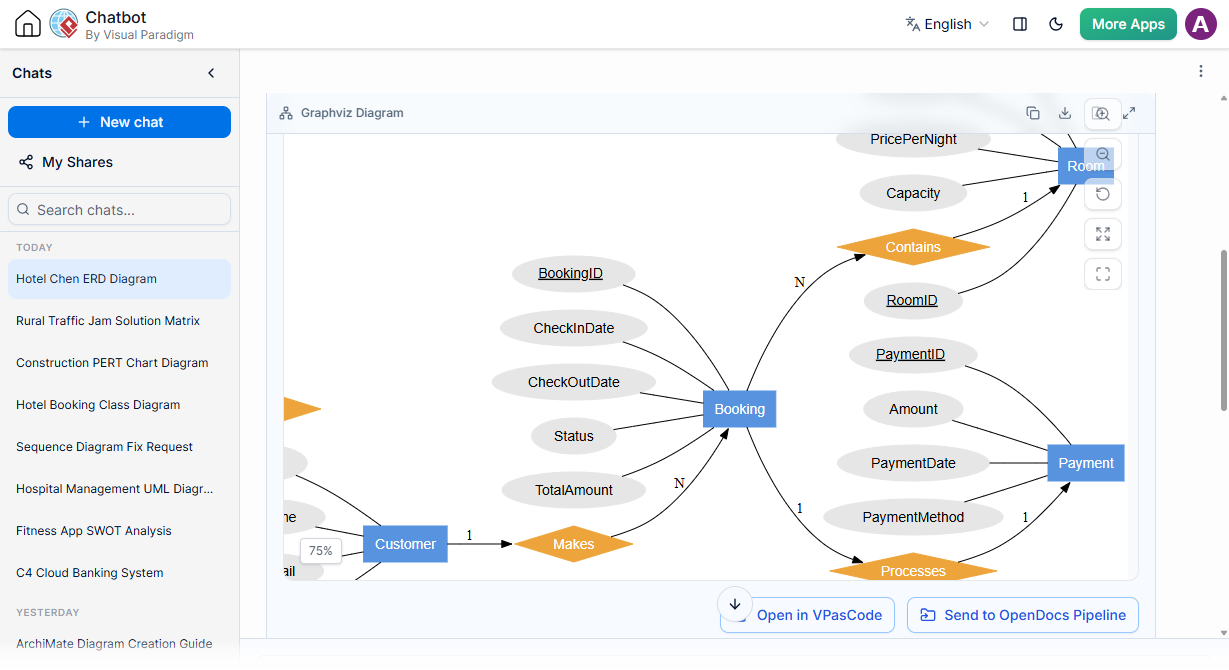Open Rural Traffic Jam Solution Matrix chat
1229x670 pixels.
click(119, 321)
